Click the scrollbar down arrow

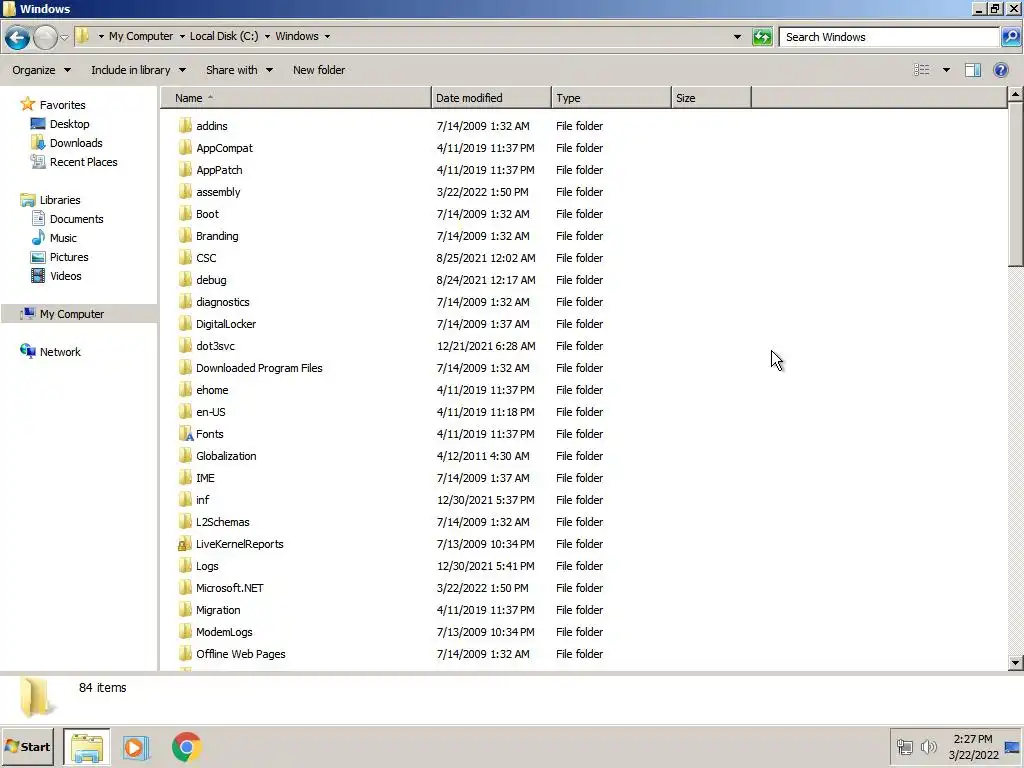(x=1015, y=662)
